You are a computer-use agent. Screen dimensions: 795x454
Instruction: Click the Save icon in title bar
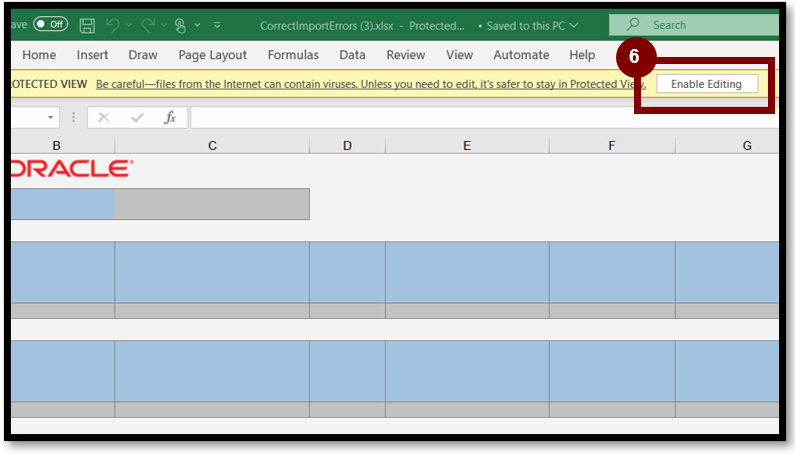[x=87, y=25]
